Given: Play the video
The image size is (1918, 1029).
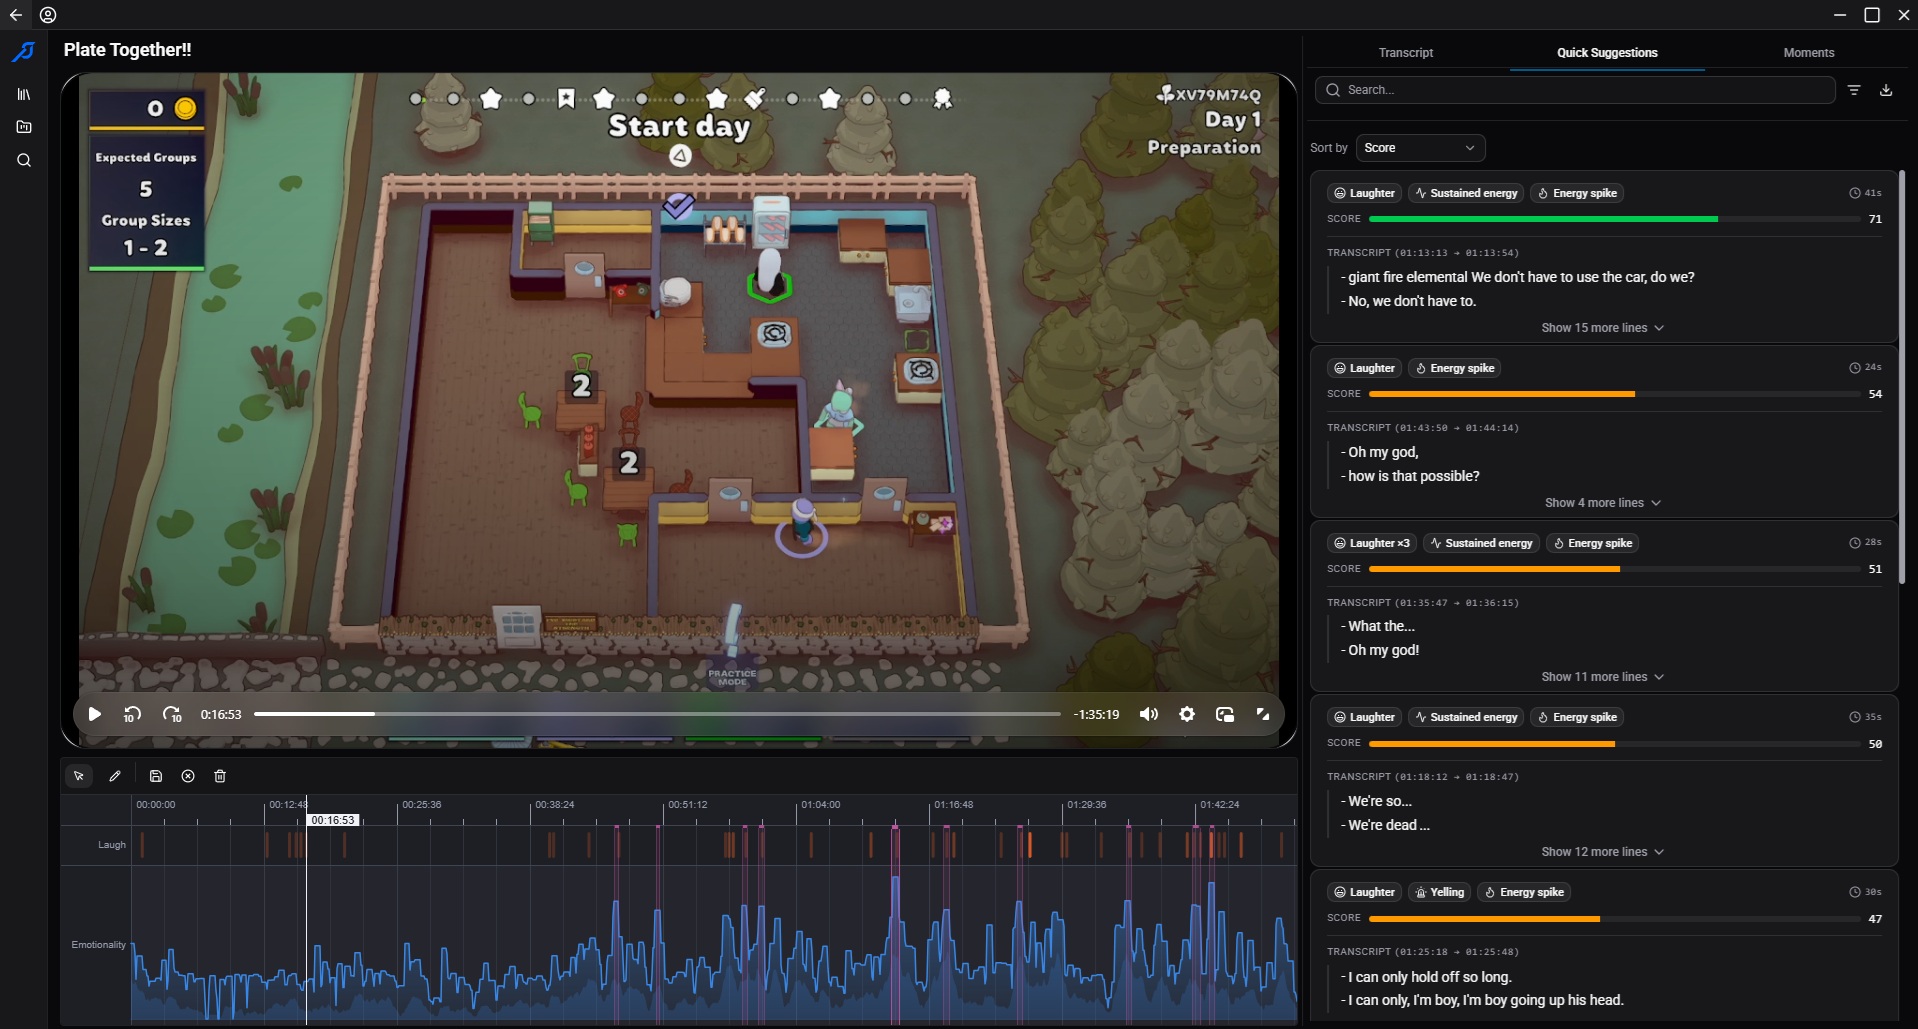Looking at the screenshot, I should click(94, 714).
